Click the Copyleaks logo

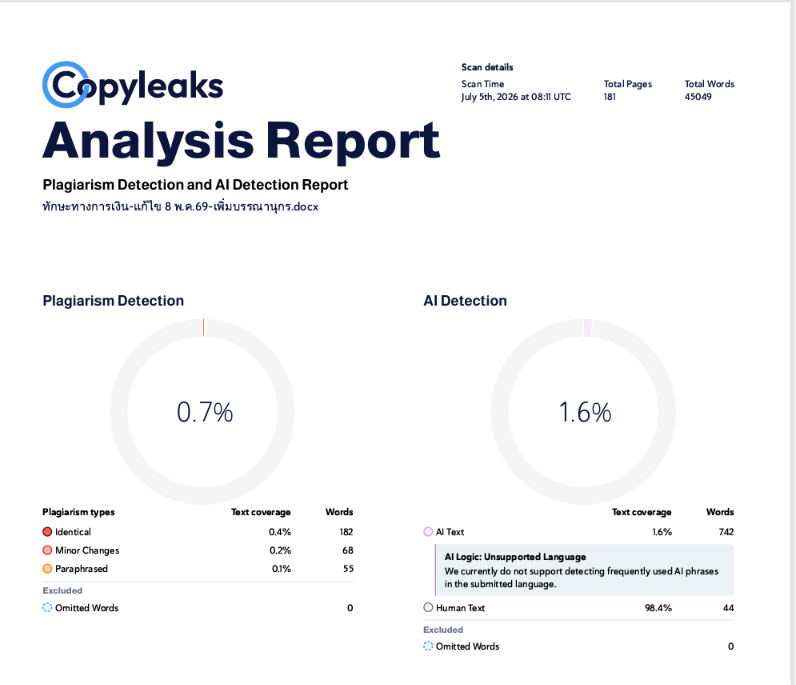click(x=132, y=85)
